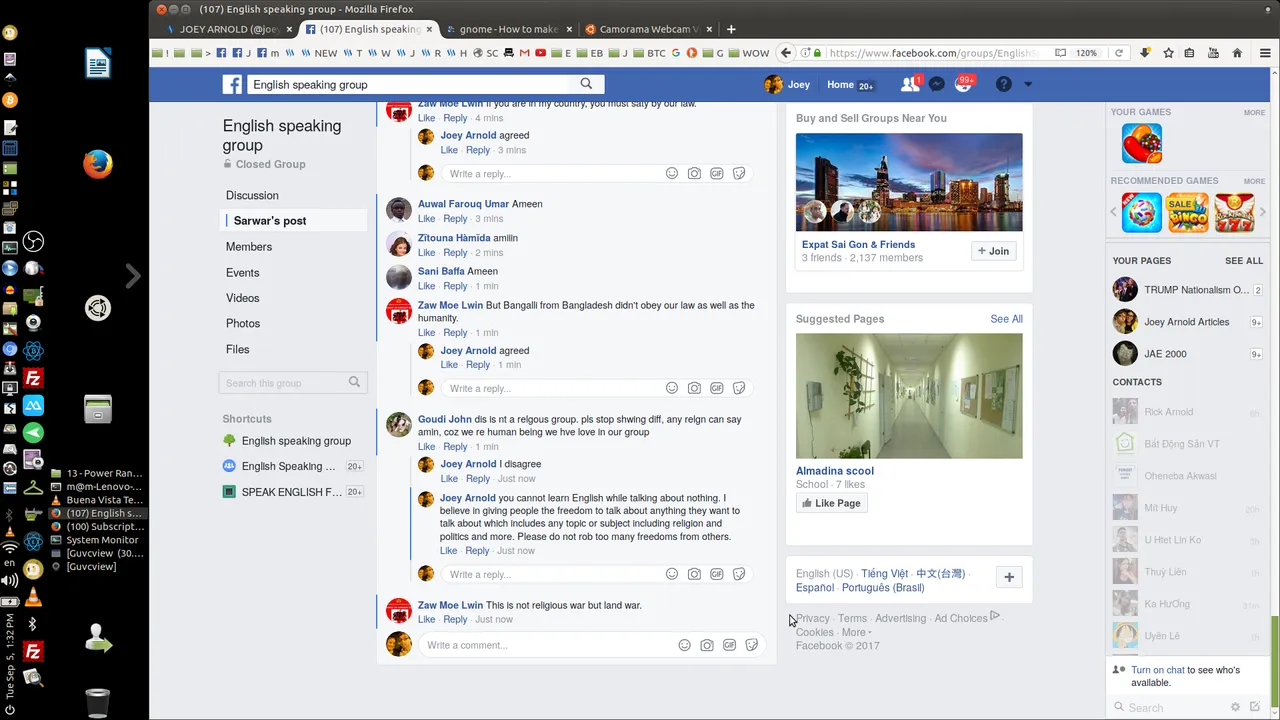
Task: Insert GIF in main comment box
Action: (x=730, y=645)
